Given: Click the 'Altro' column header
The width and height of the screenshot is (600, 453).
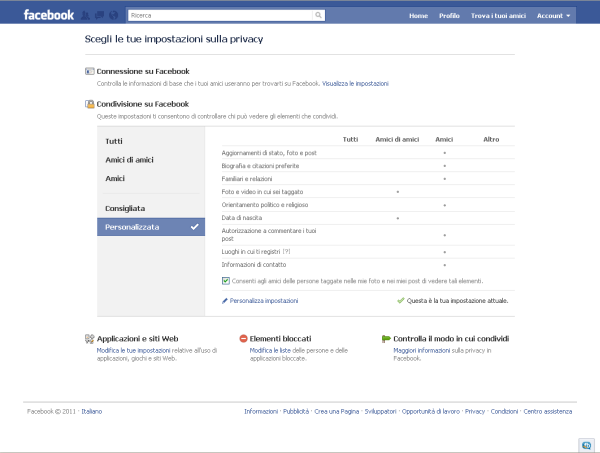Looking at the screenshot, I should (491, 140).
